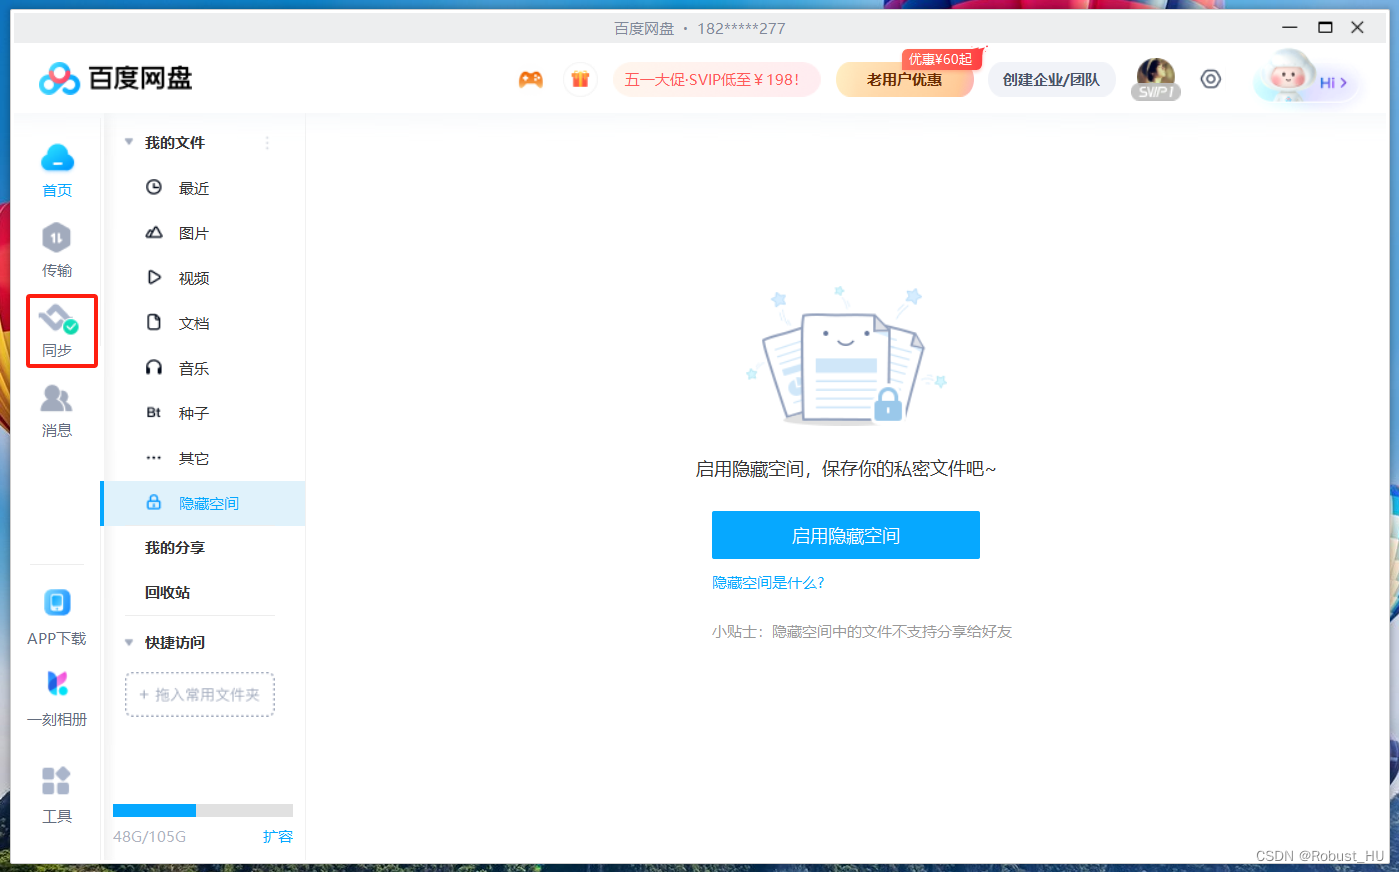Image resolution: width=1399 pixels, height=872 pixels.
Task: Maximize the 百度网盘 window
Action: [1325, 27]
